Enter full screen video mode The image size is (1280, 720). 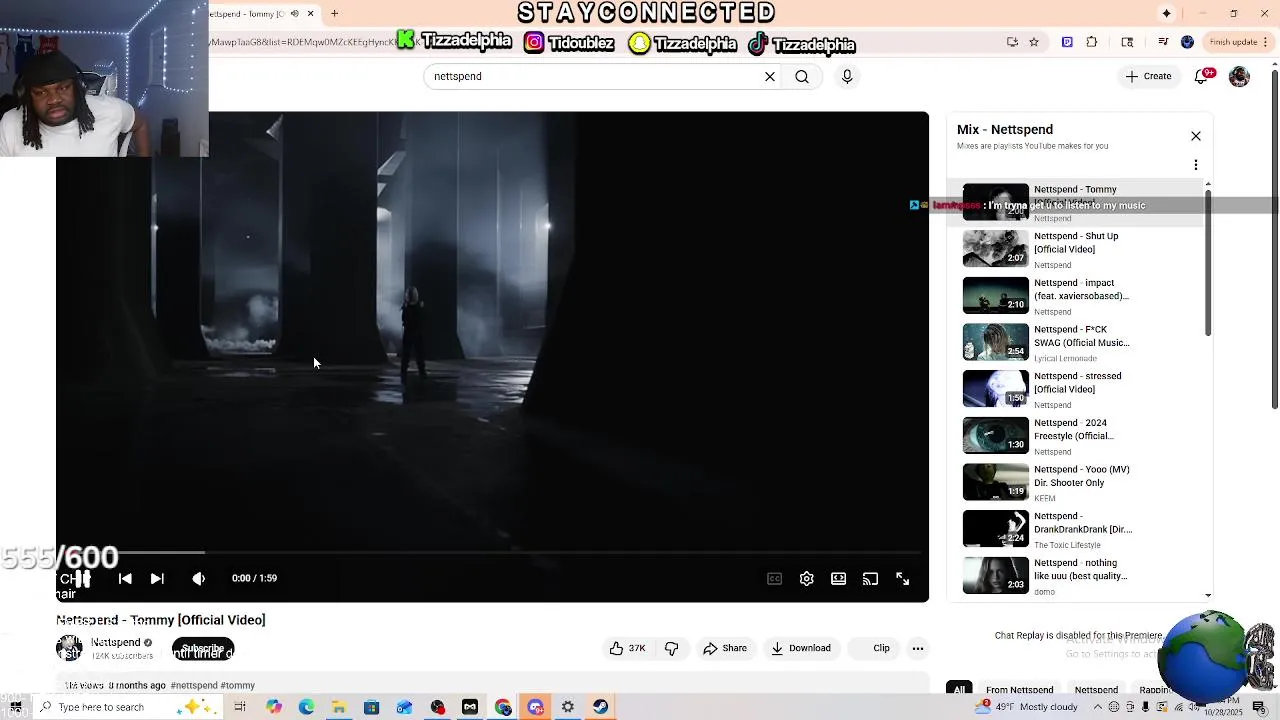pyautogui.click(x=903, y=579)
